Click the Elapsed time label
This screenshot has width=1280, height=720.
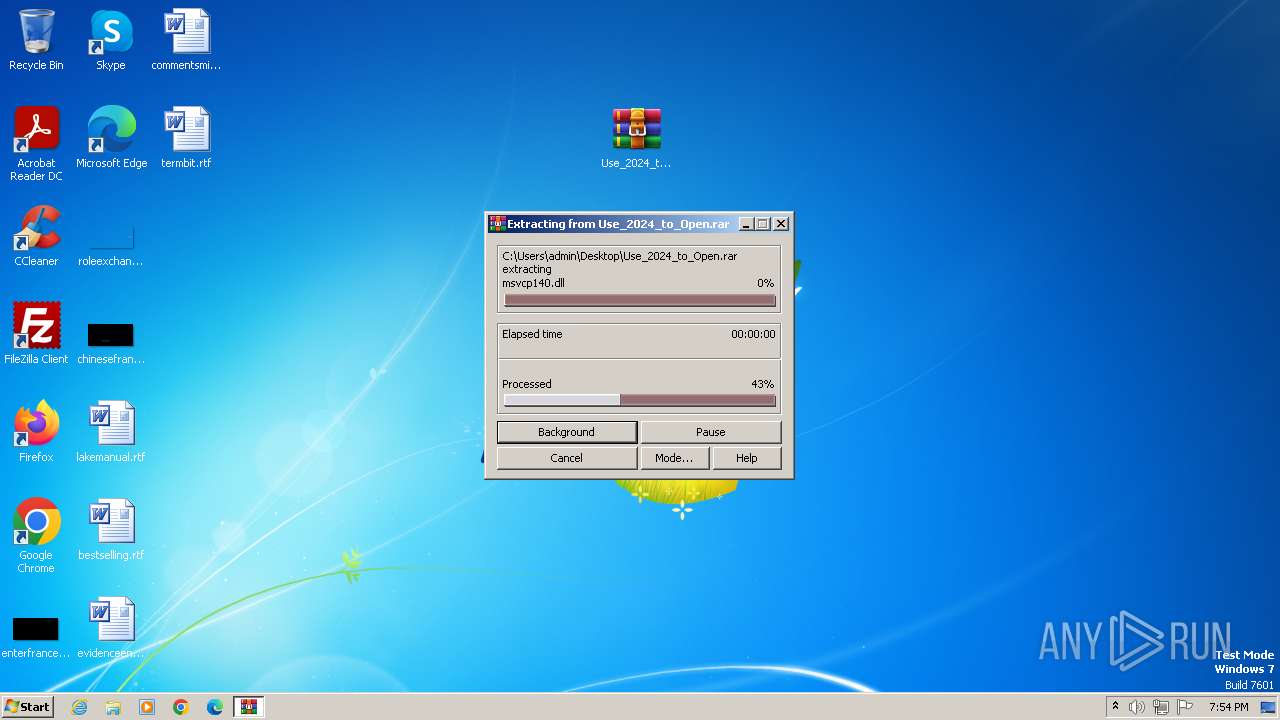point(532,334)
